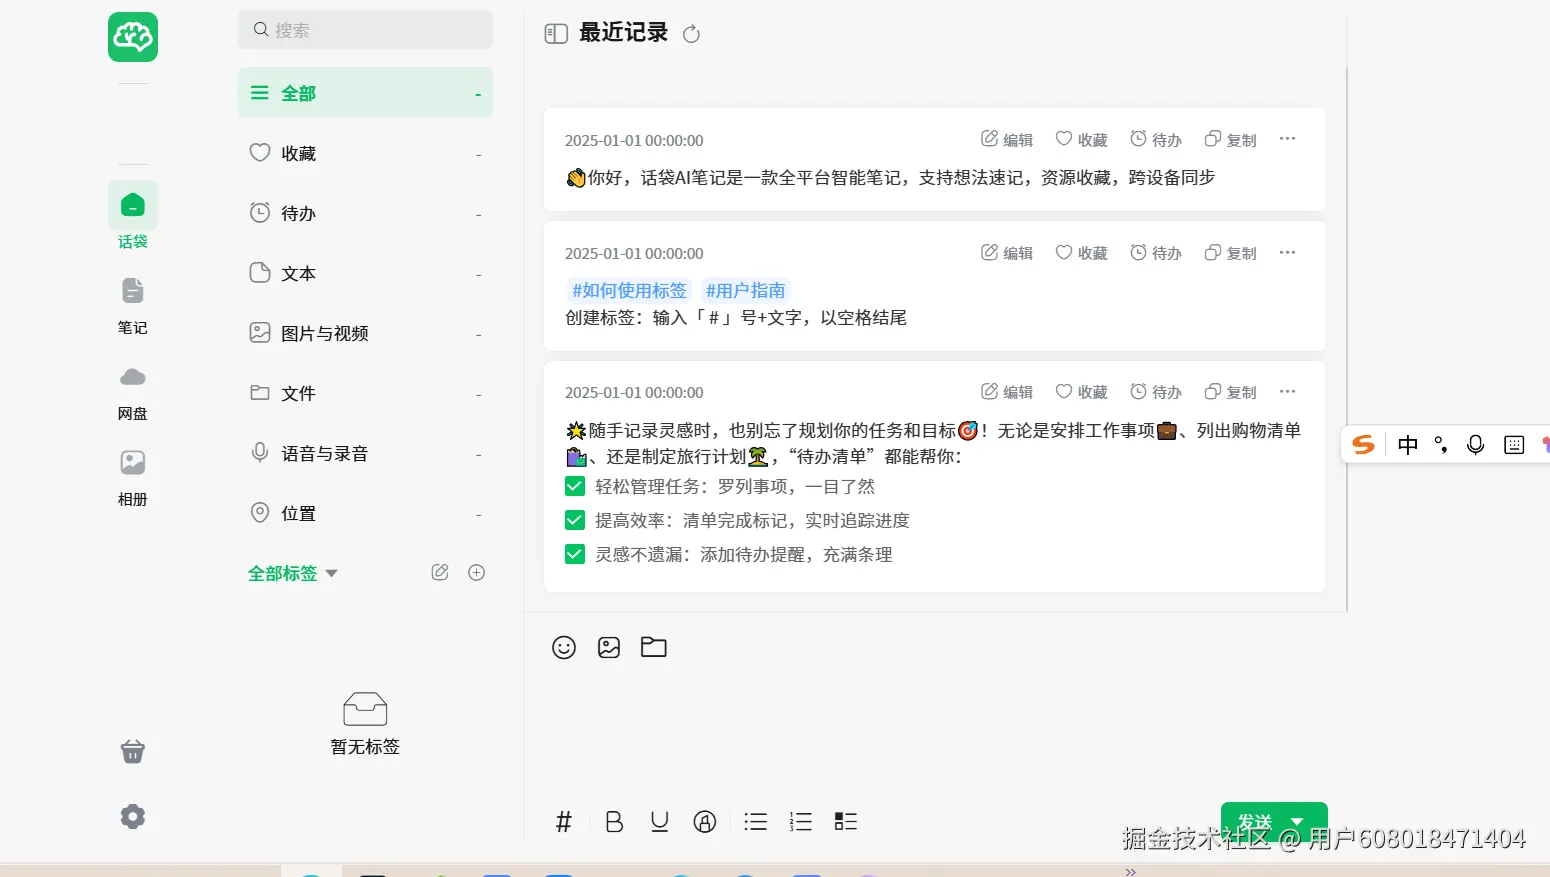Apply underline formatting

click(659, 822)
